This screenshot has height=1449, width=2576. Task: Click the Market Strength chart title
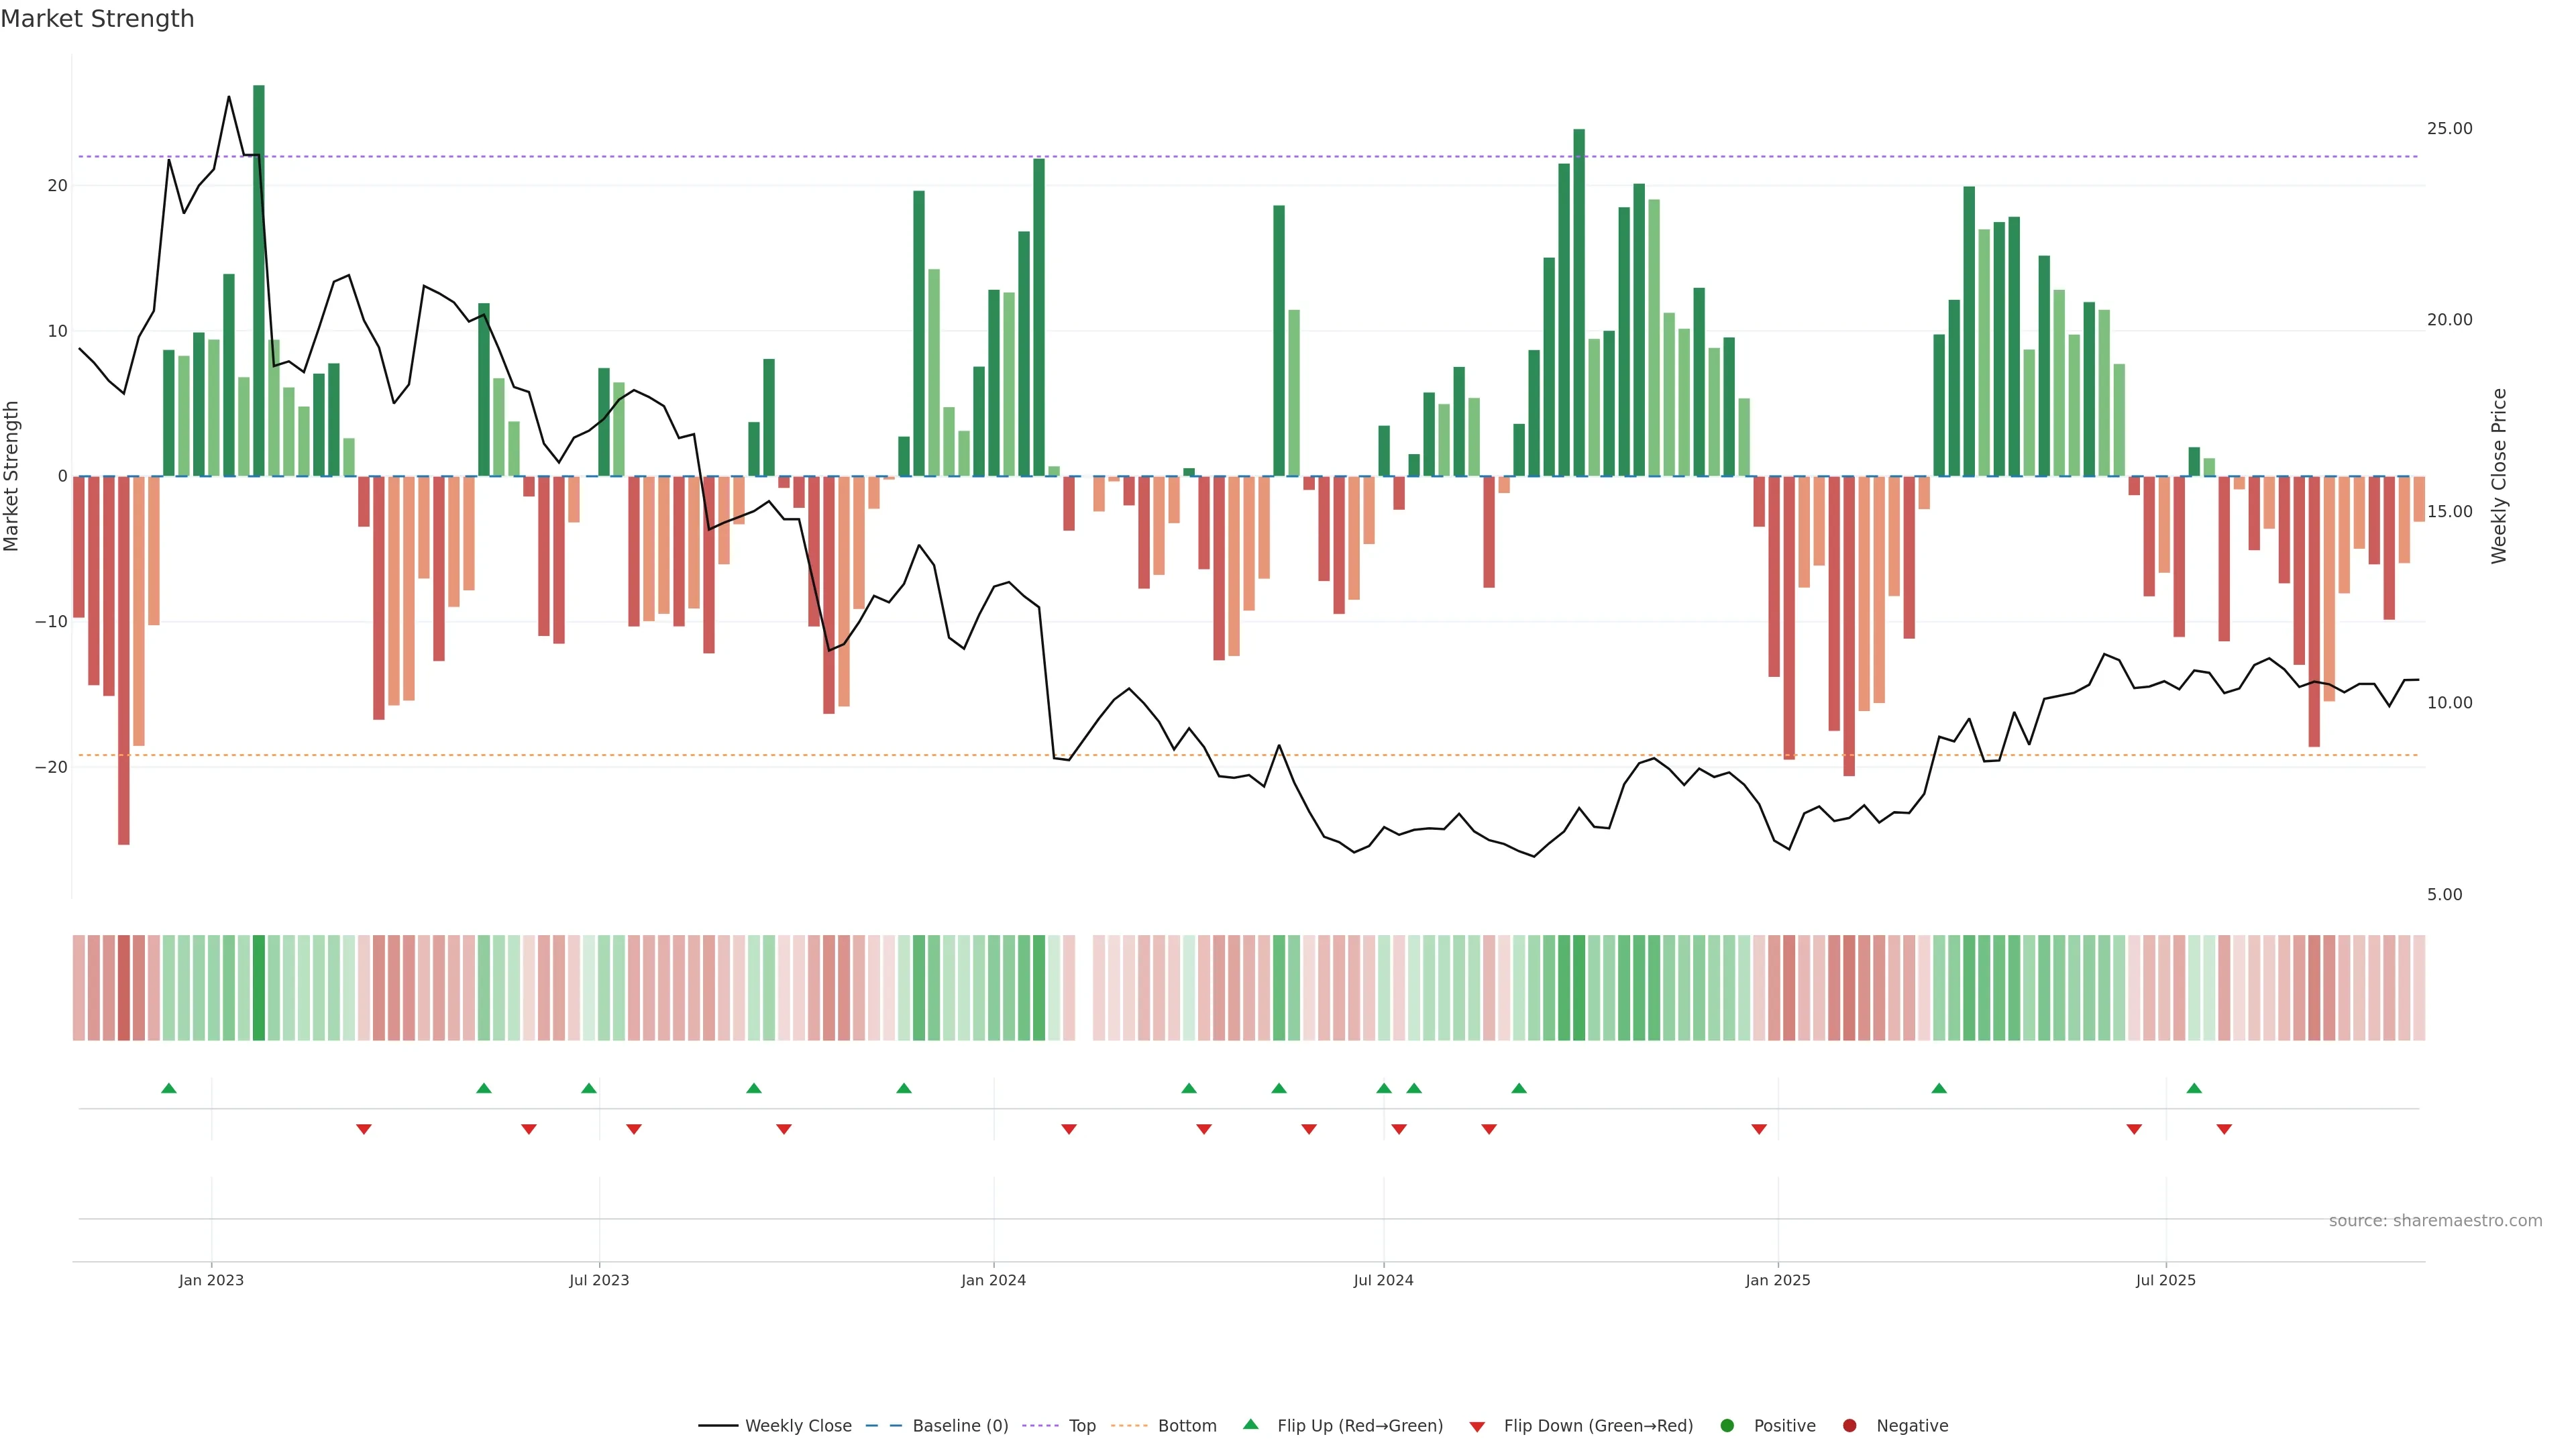click(97, 19)
